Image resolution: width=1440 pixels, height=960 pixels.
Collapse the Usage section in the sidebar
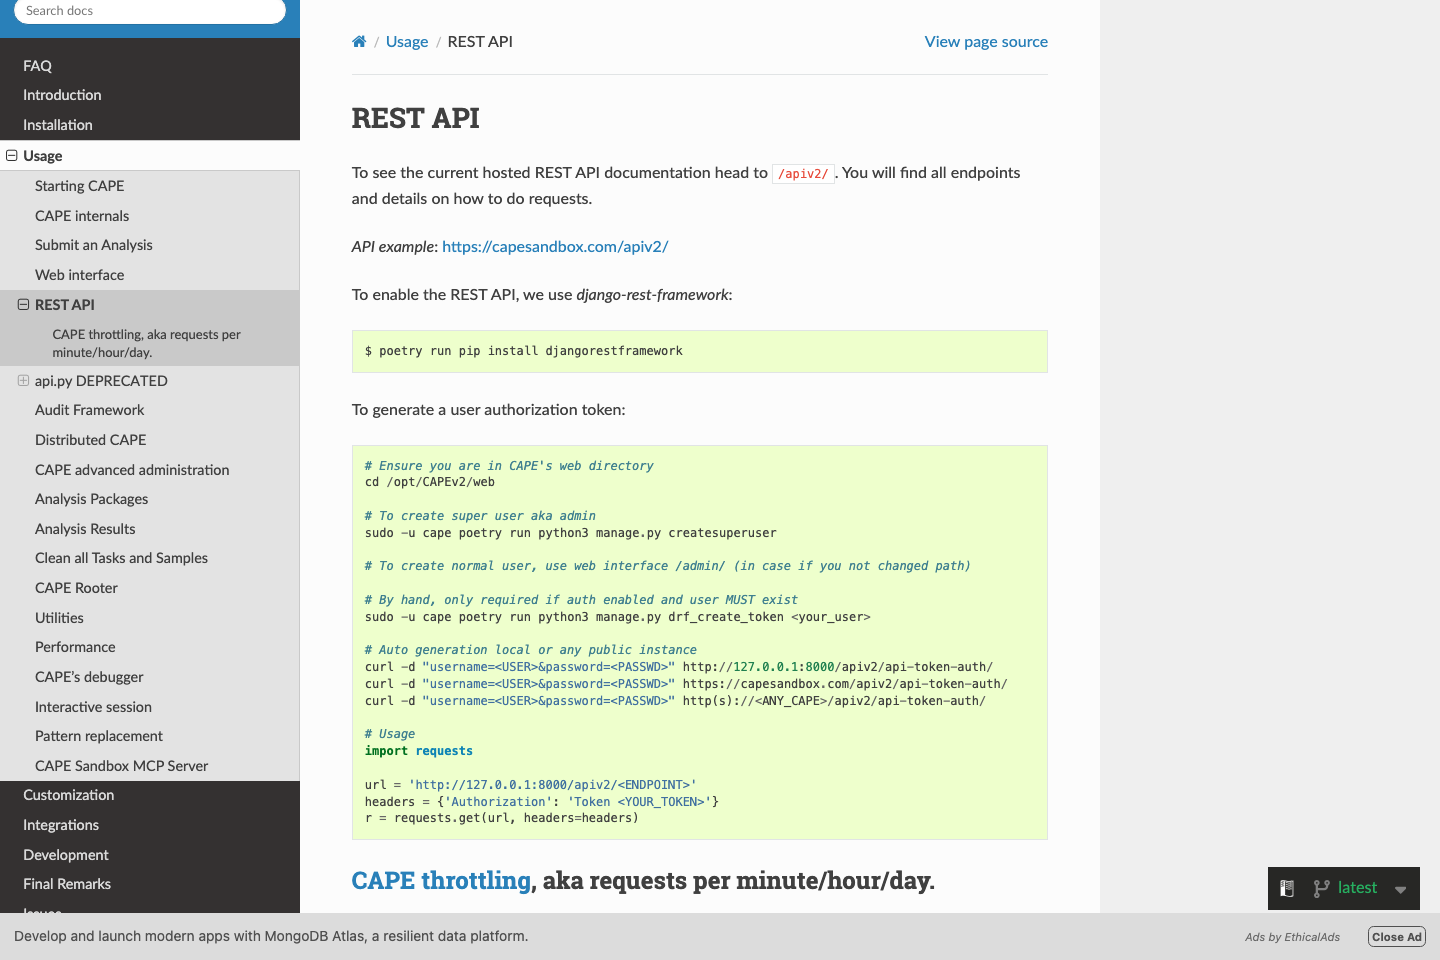click(9, 156)
